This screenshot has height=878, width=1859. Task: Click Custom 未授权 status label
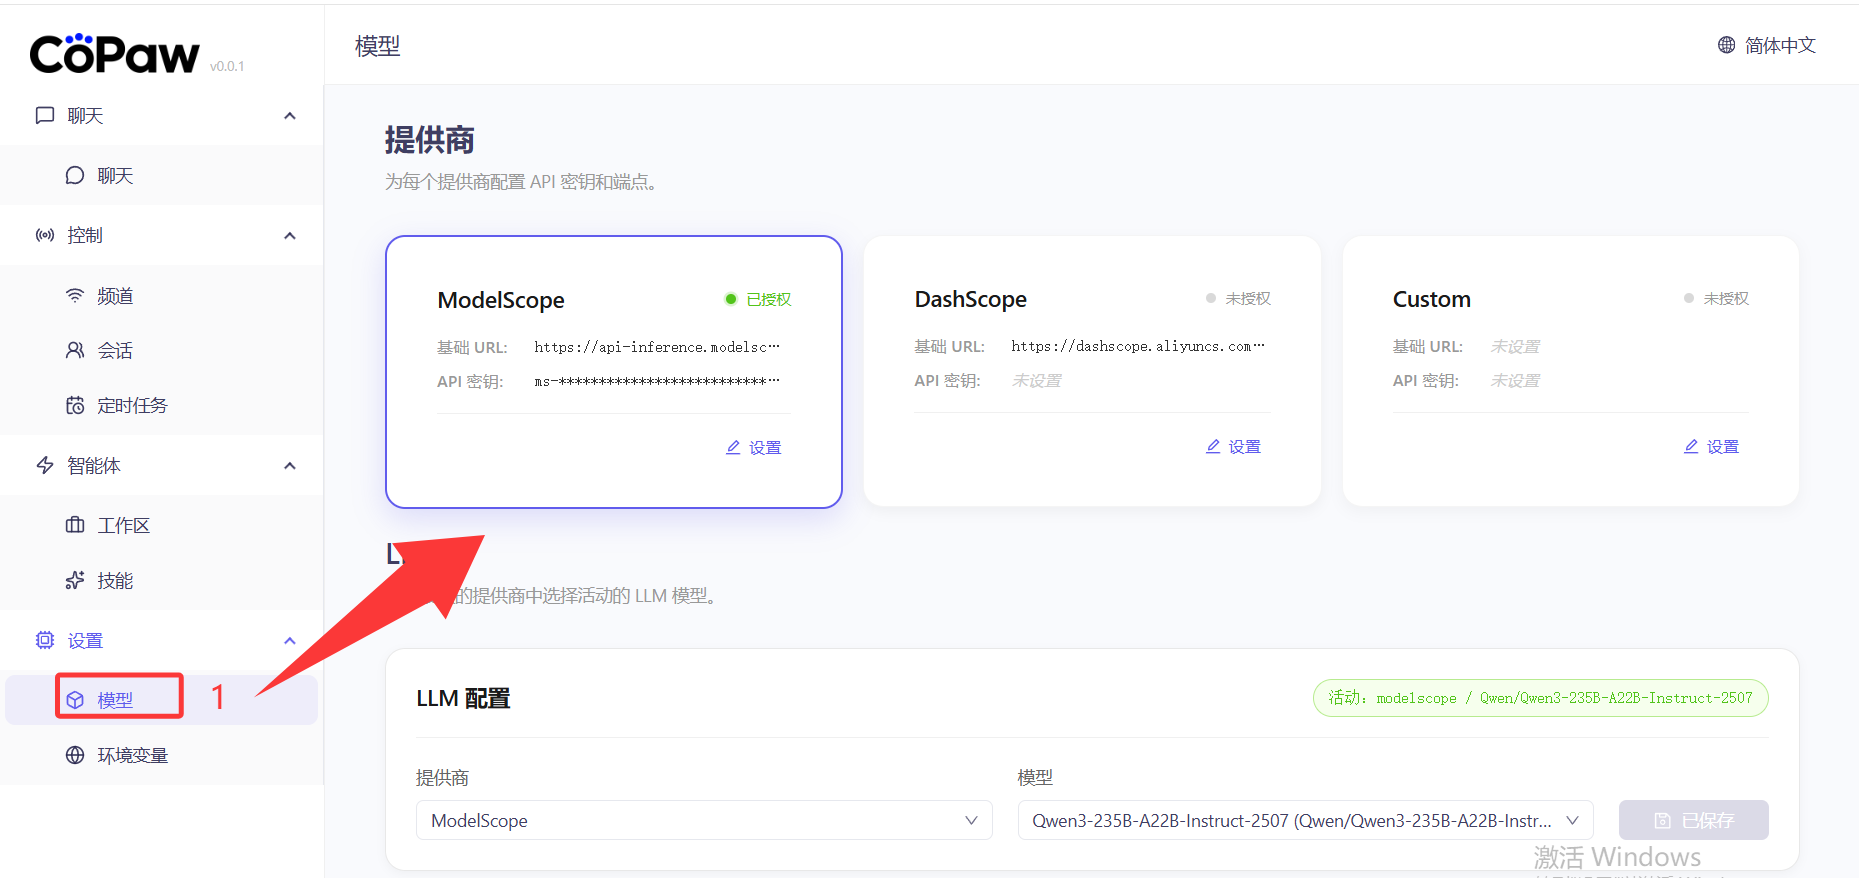point(1726,298)
